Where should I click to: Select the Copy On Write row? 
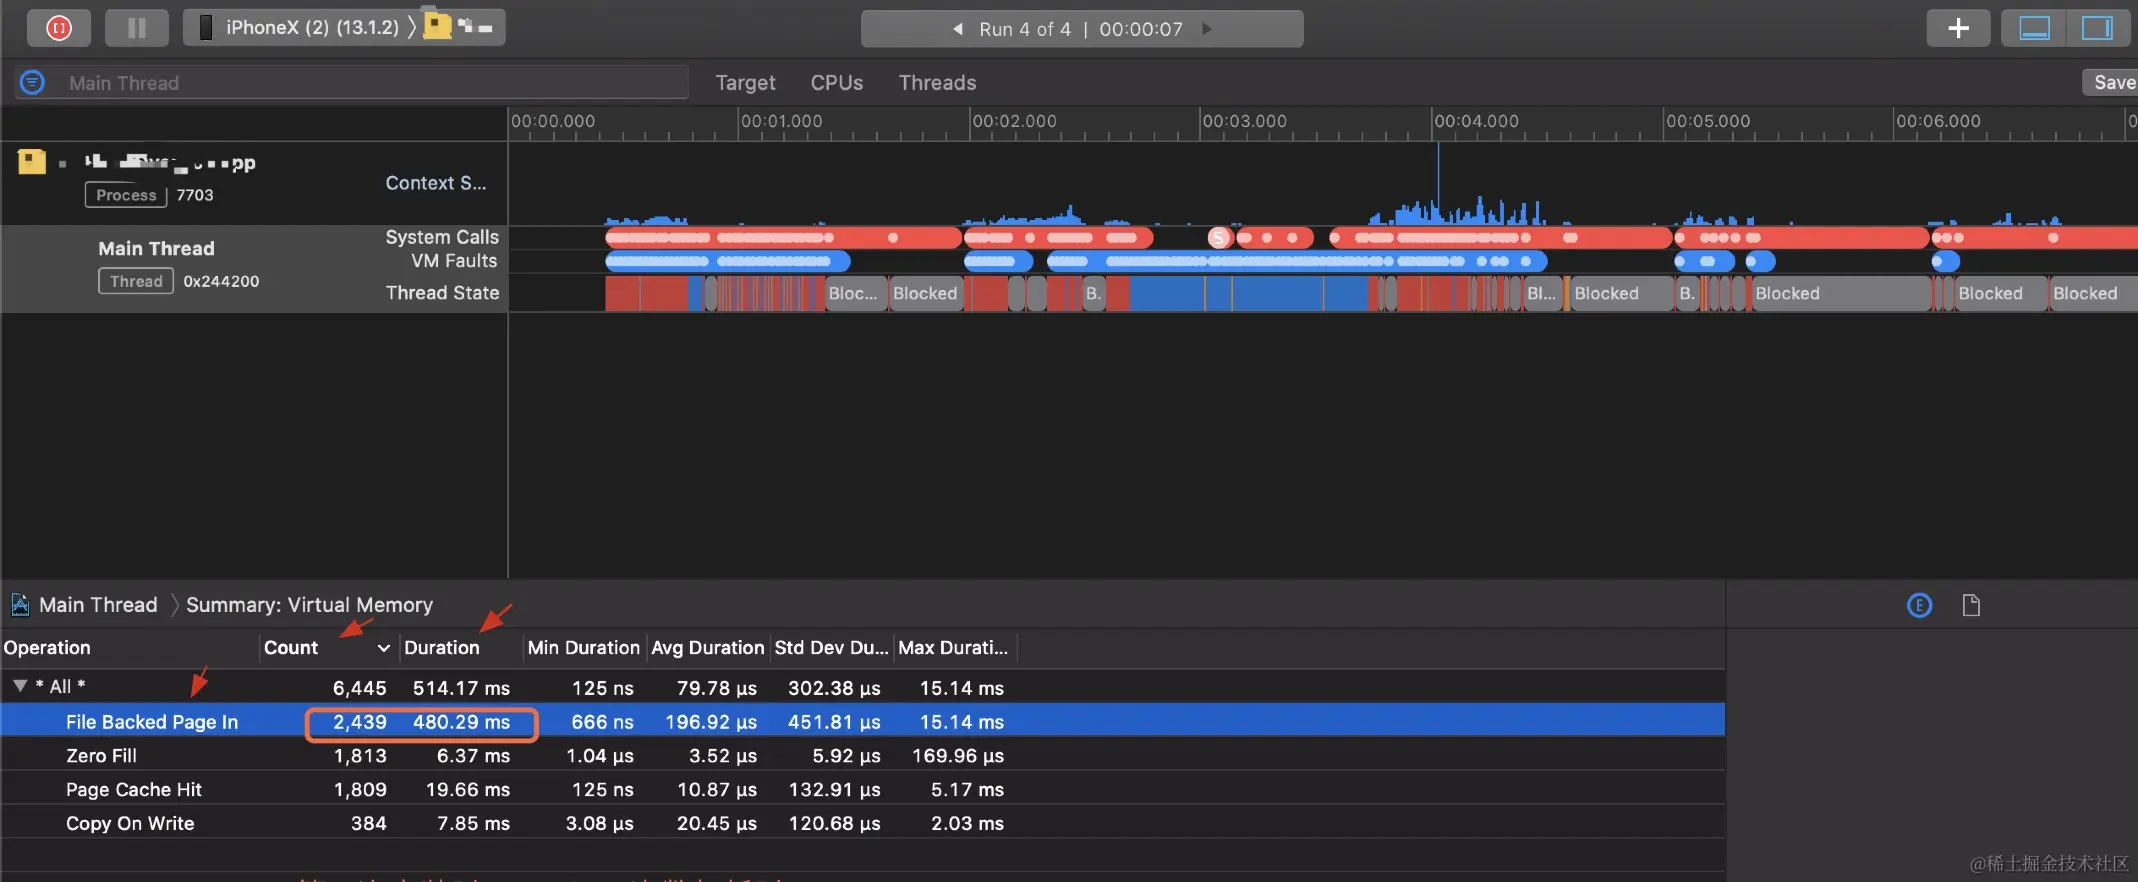tap(863, 823)
